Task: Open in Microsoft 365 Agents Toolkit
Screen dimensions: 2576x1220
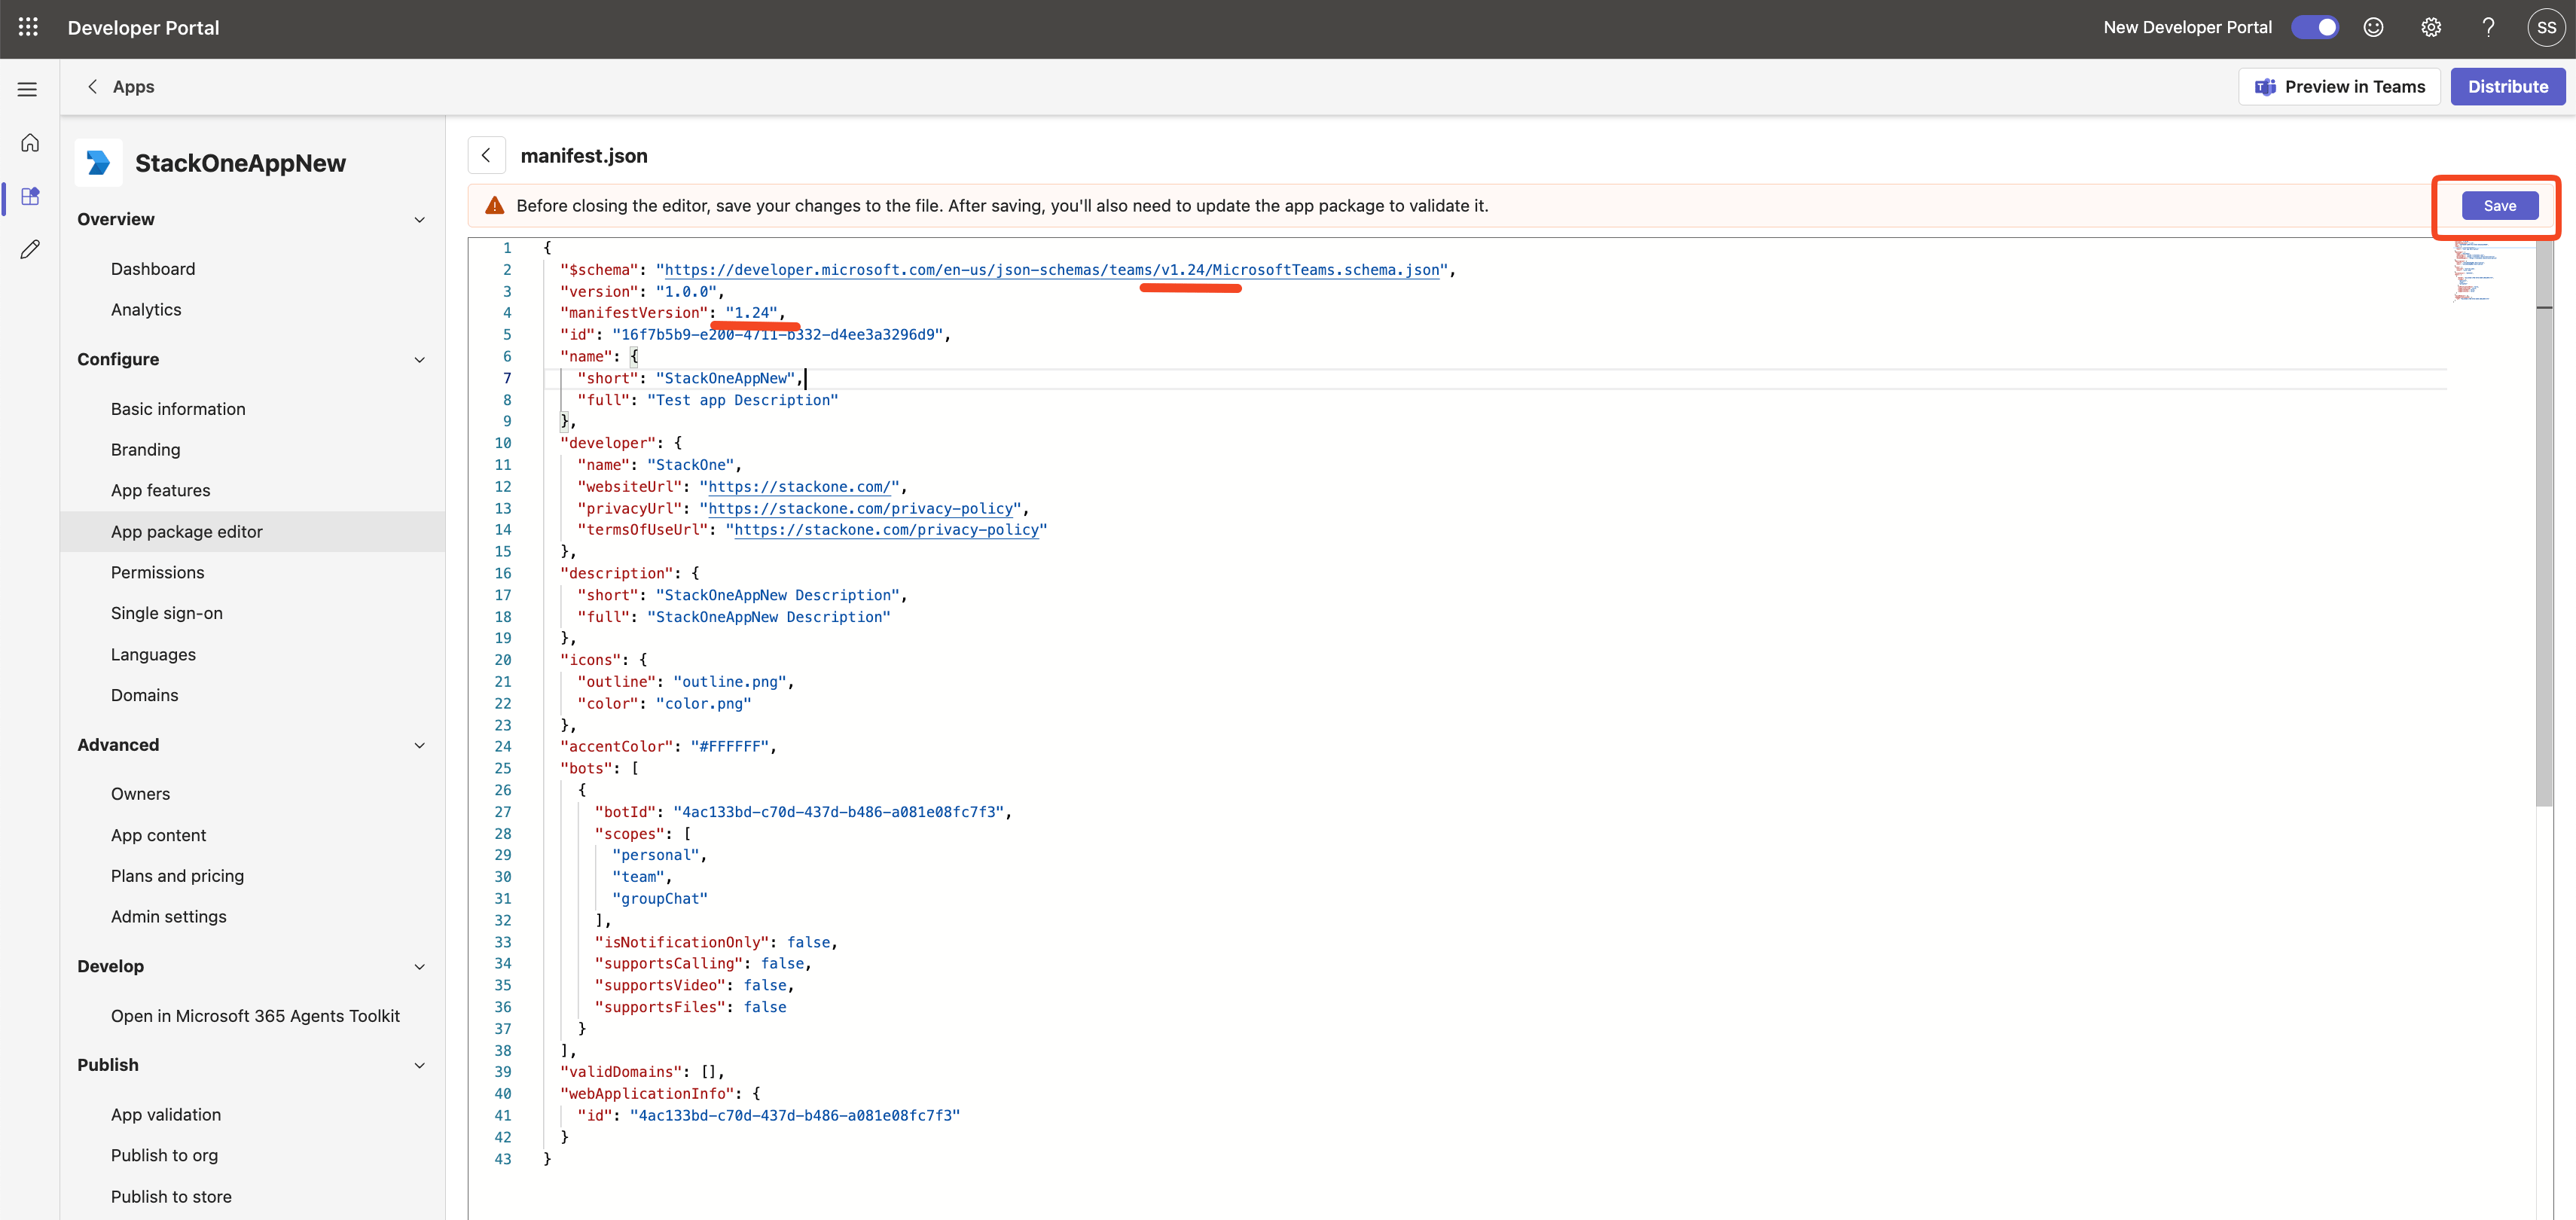Action: (255, 1015)
